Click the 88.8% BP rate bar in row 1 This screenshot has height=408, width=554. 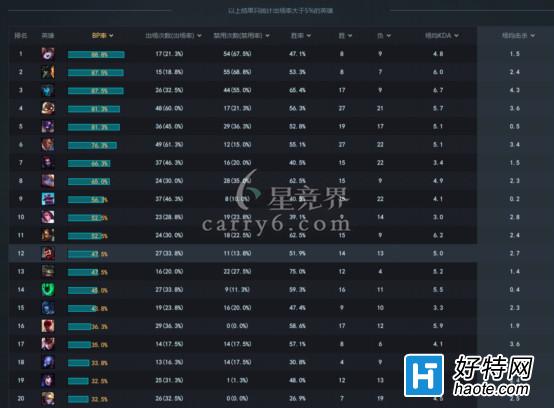tap(96, 54)
